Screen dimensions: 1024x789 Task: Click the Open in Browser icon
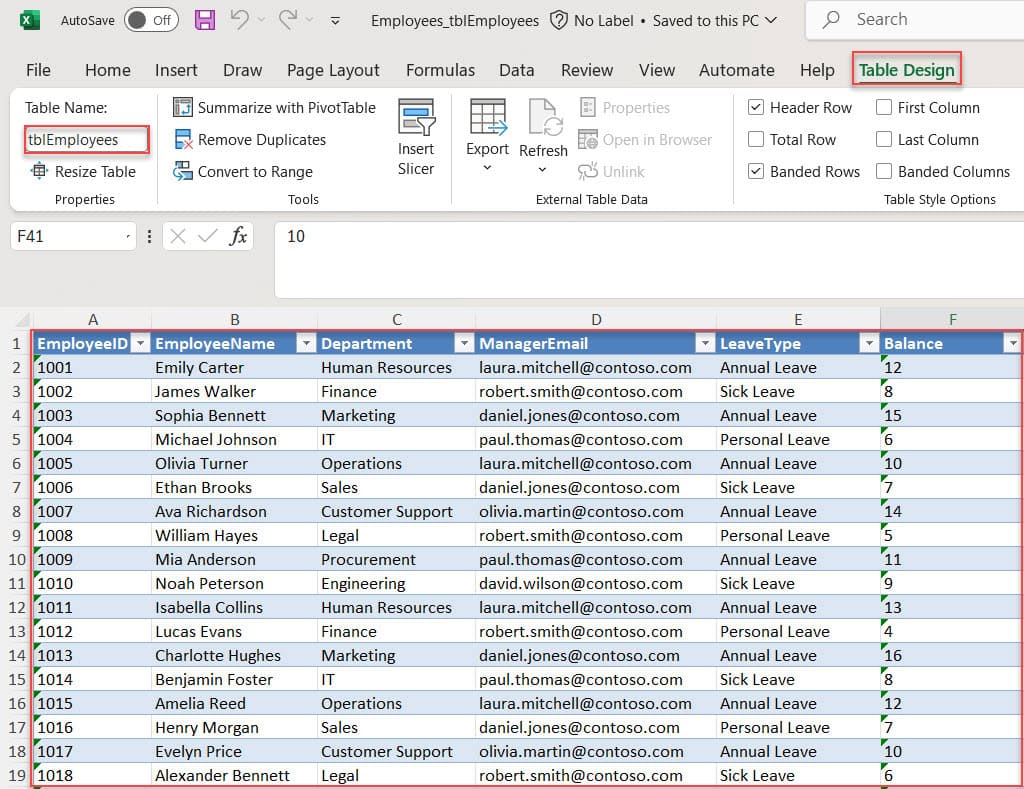pos(588,139)
